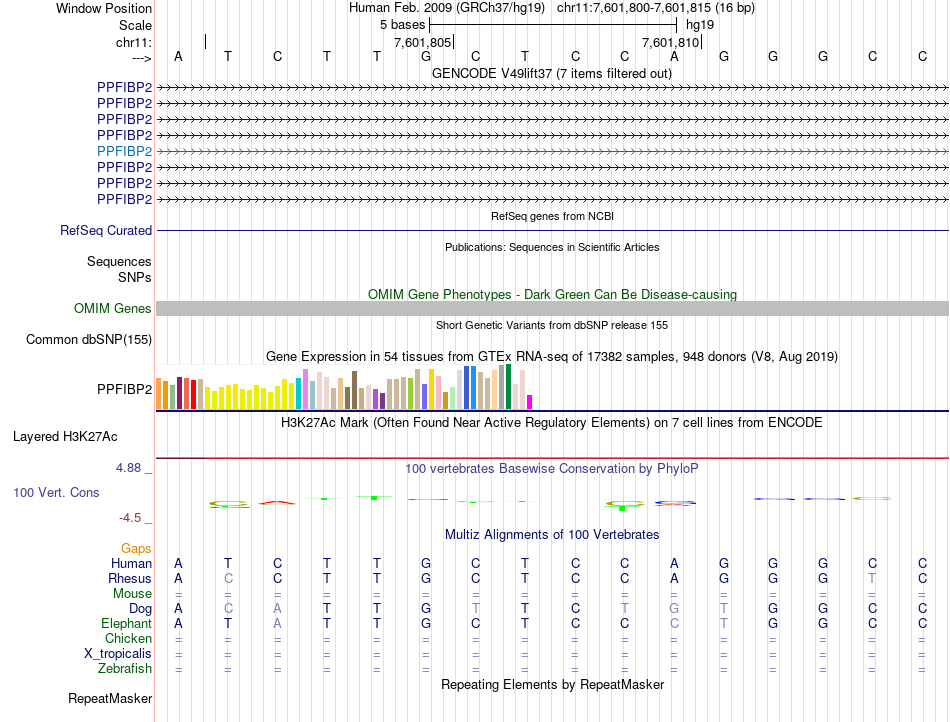This screenshot has width=950, height=722.
Task: Click the faded A in the Dog row
Action: click(x=277, y=608)
